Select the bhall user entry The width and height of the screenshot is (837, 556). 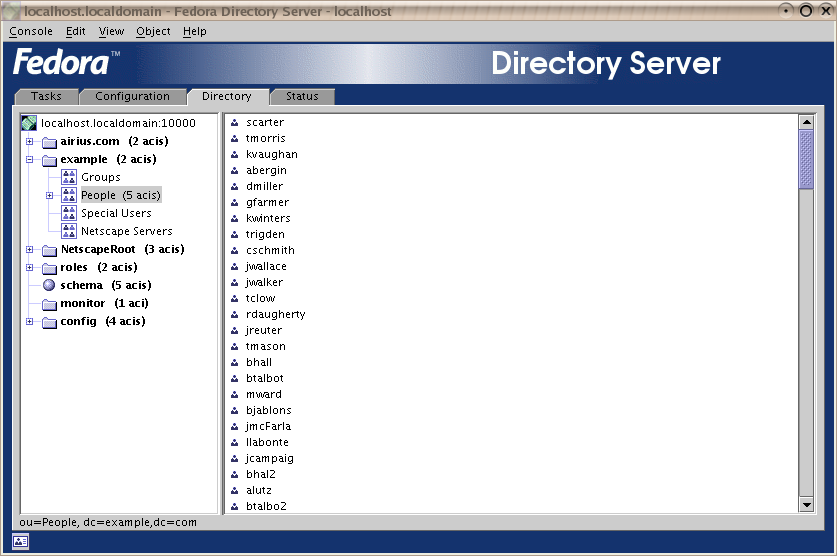[259, 363]
